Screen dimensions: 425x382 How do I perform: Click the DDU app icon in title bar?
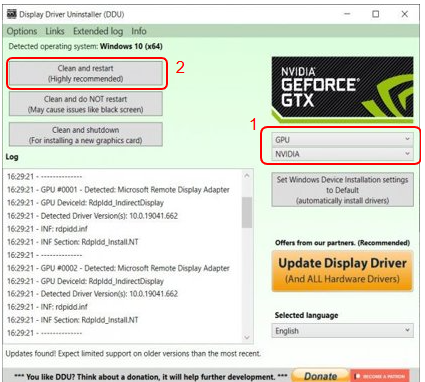coord(12,14)
